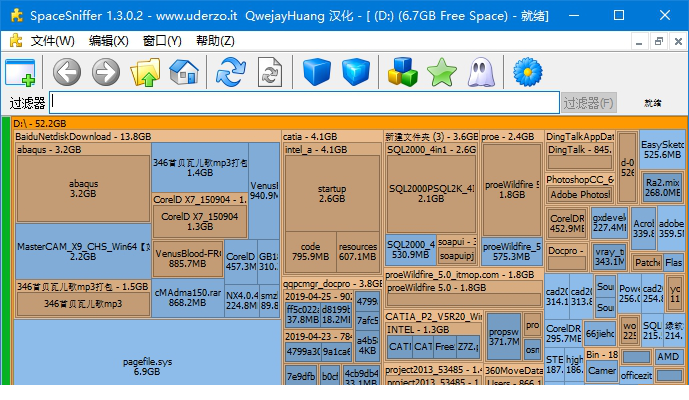Select the D:\ - 52.2GB root header
689x400 pixels.
(x=350, y=124)
